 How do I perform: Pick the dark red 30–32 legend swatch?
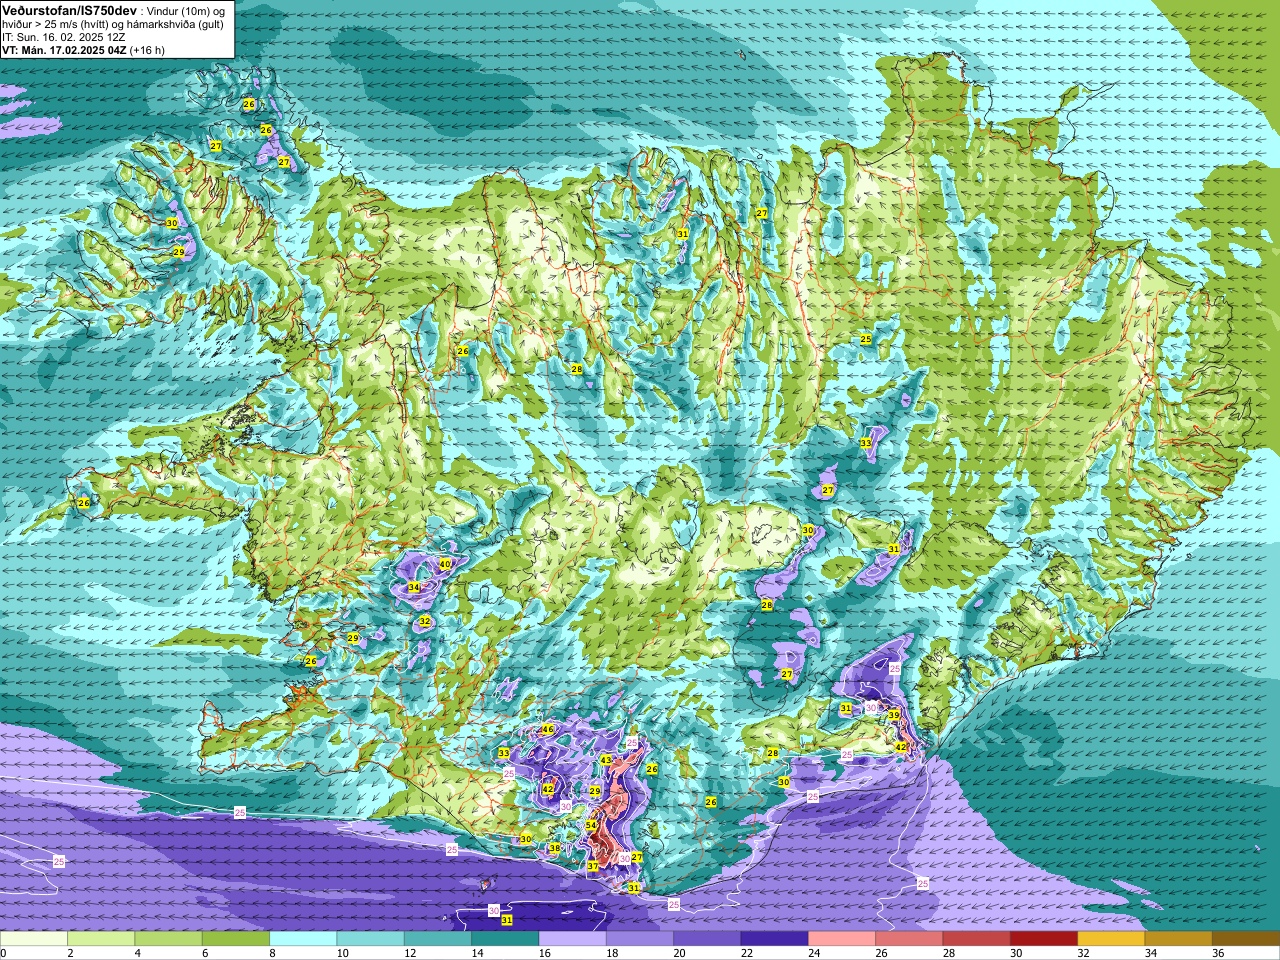pyautogui.click(x=1044, y=939)
